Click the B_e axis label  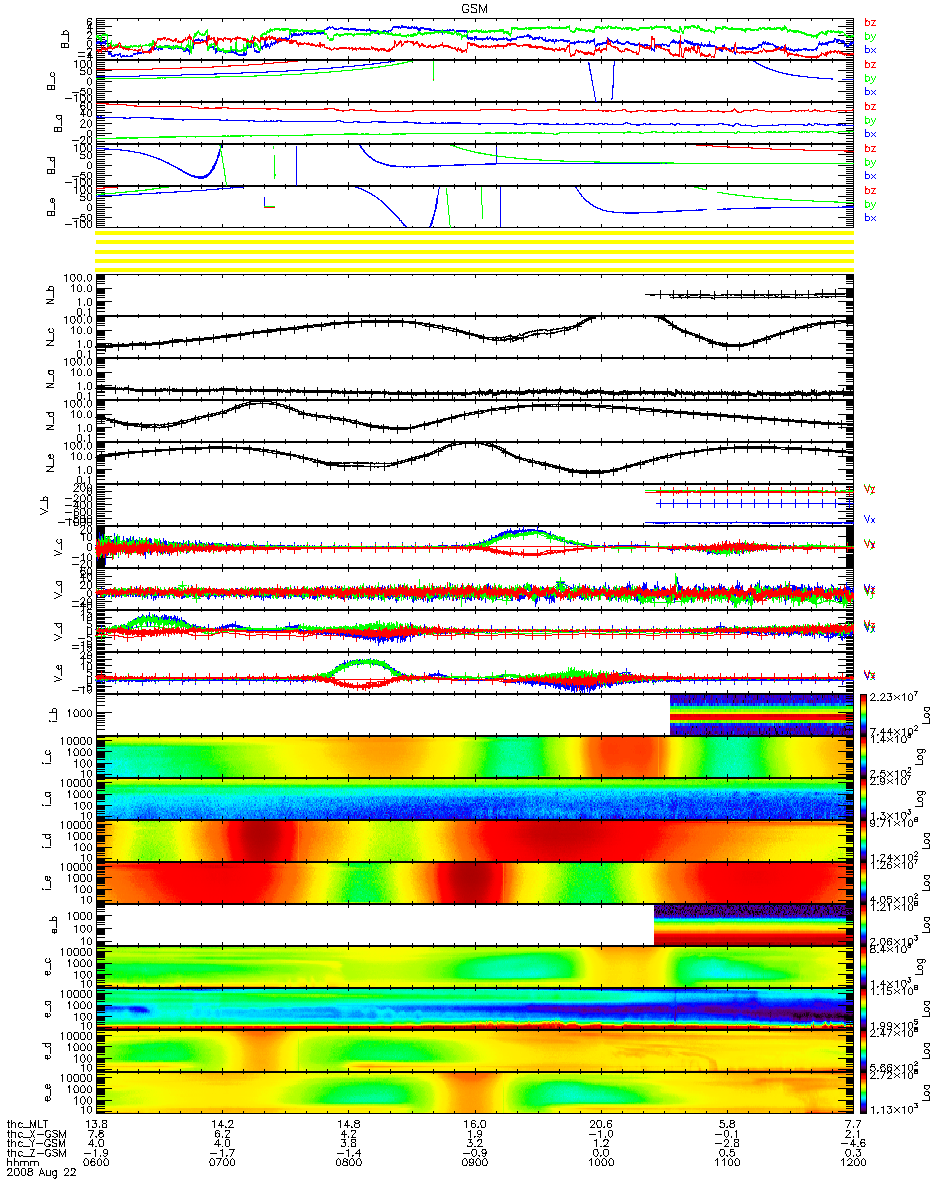pyautogui.click(x=50, y=207)
